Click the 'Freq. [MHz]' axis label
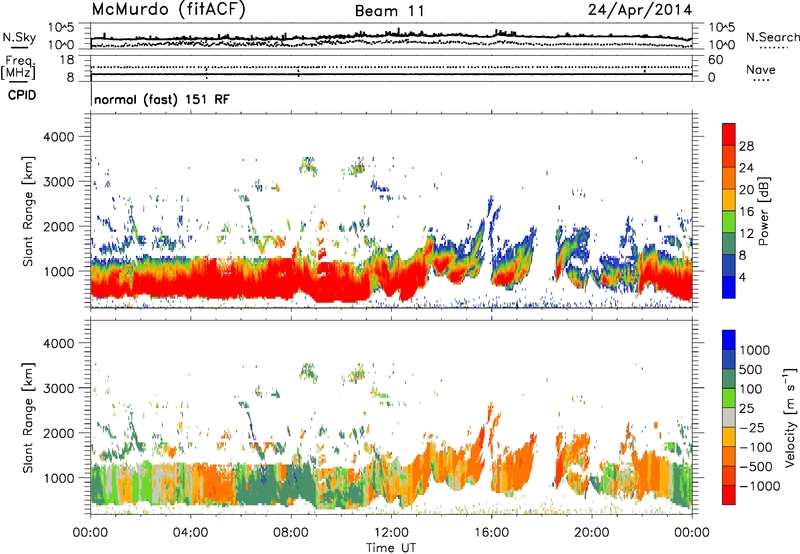This screenshot has height=554, width=800. (18, 67)
